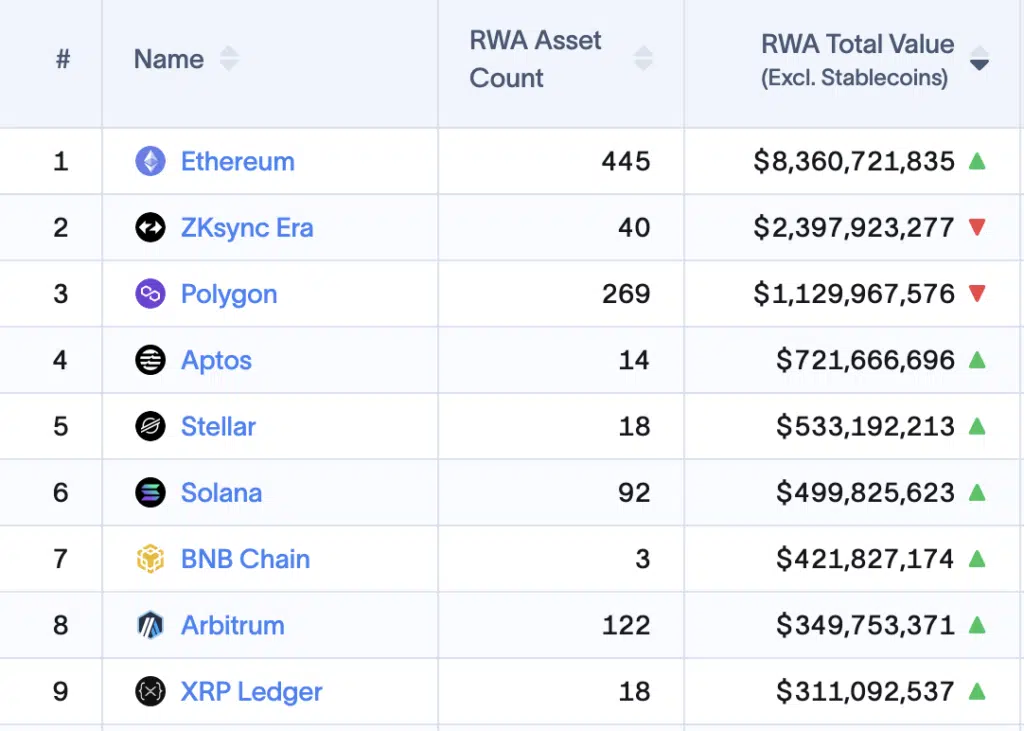Image resolution: width=1024 pixels, height=731 pixels.
Task: Click the XRP Ledger logo icon
Action: click(150, 691)
